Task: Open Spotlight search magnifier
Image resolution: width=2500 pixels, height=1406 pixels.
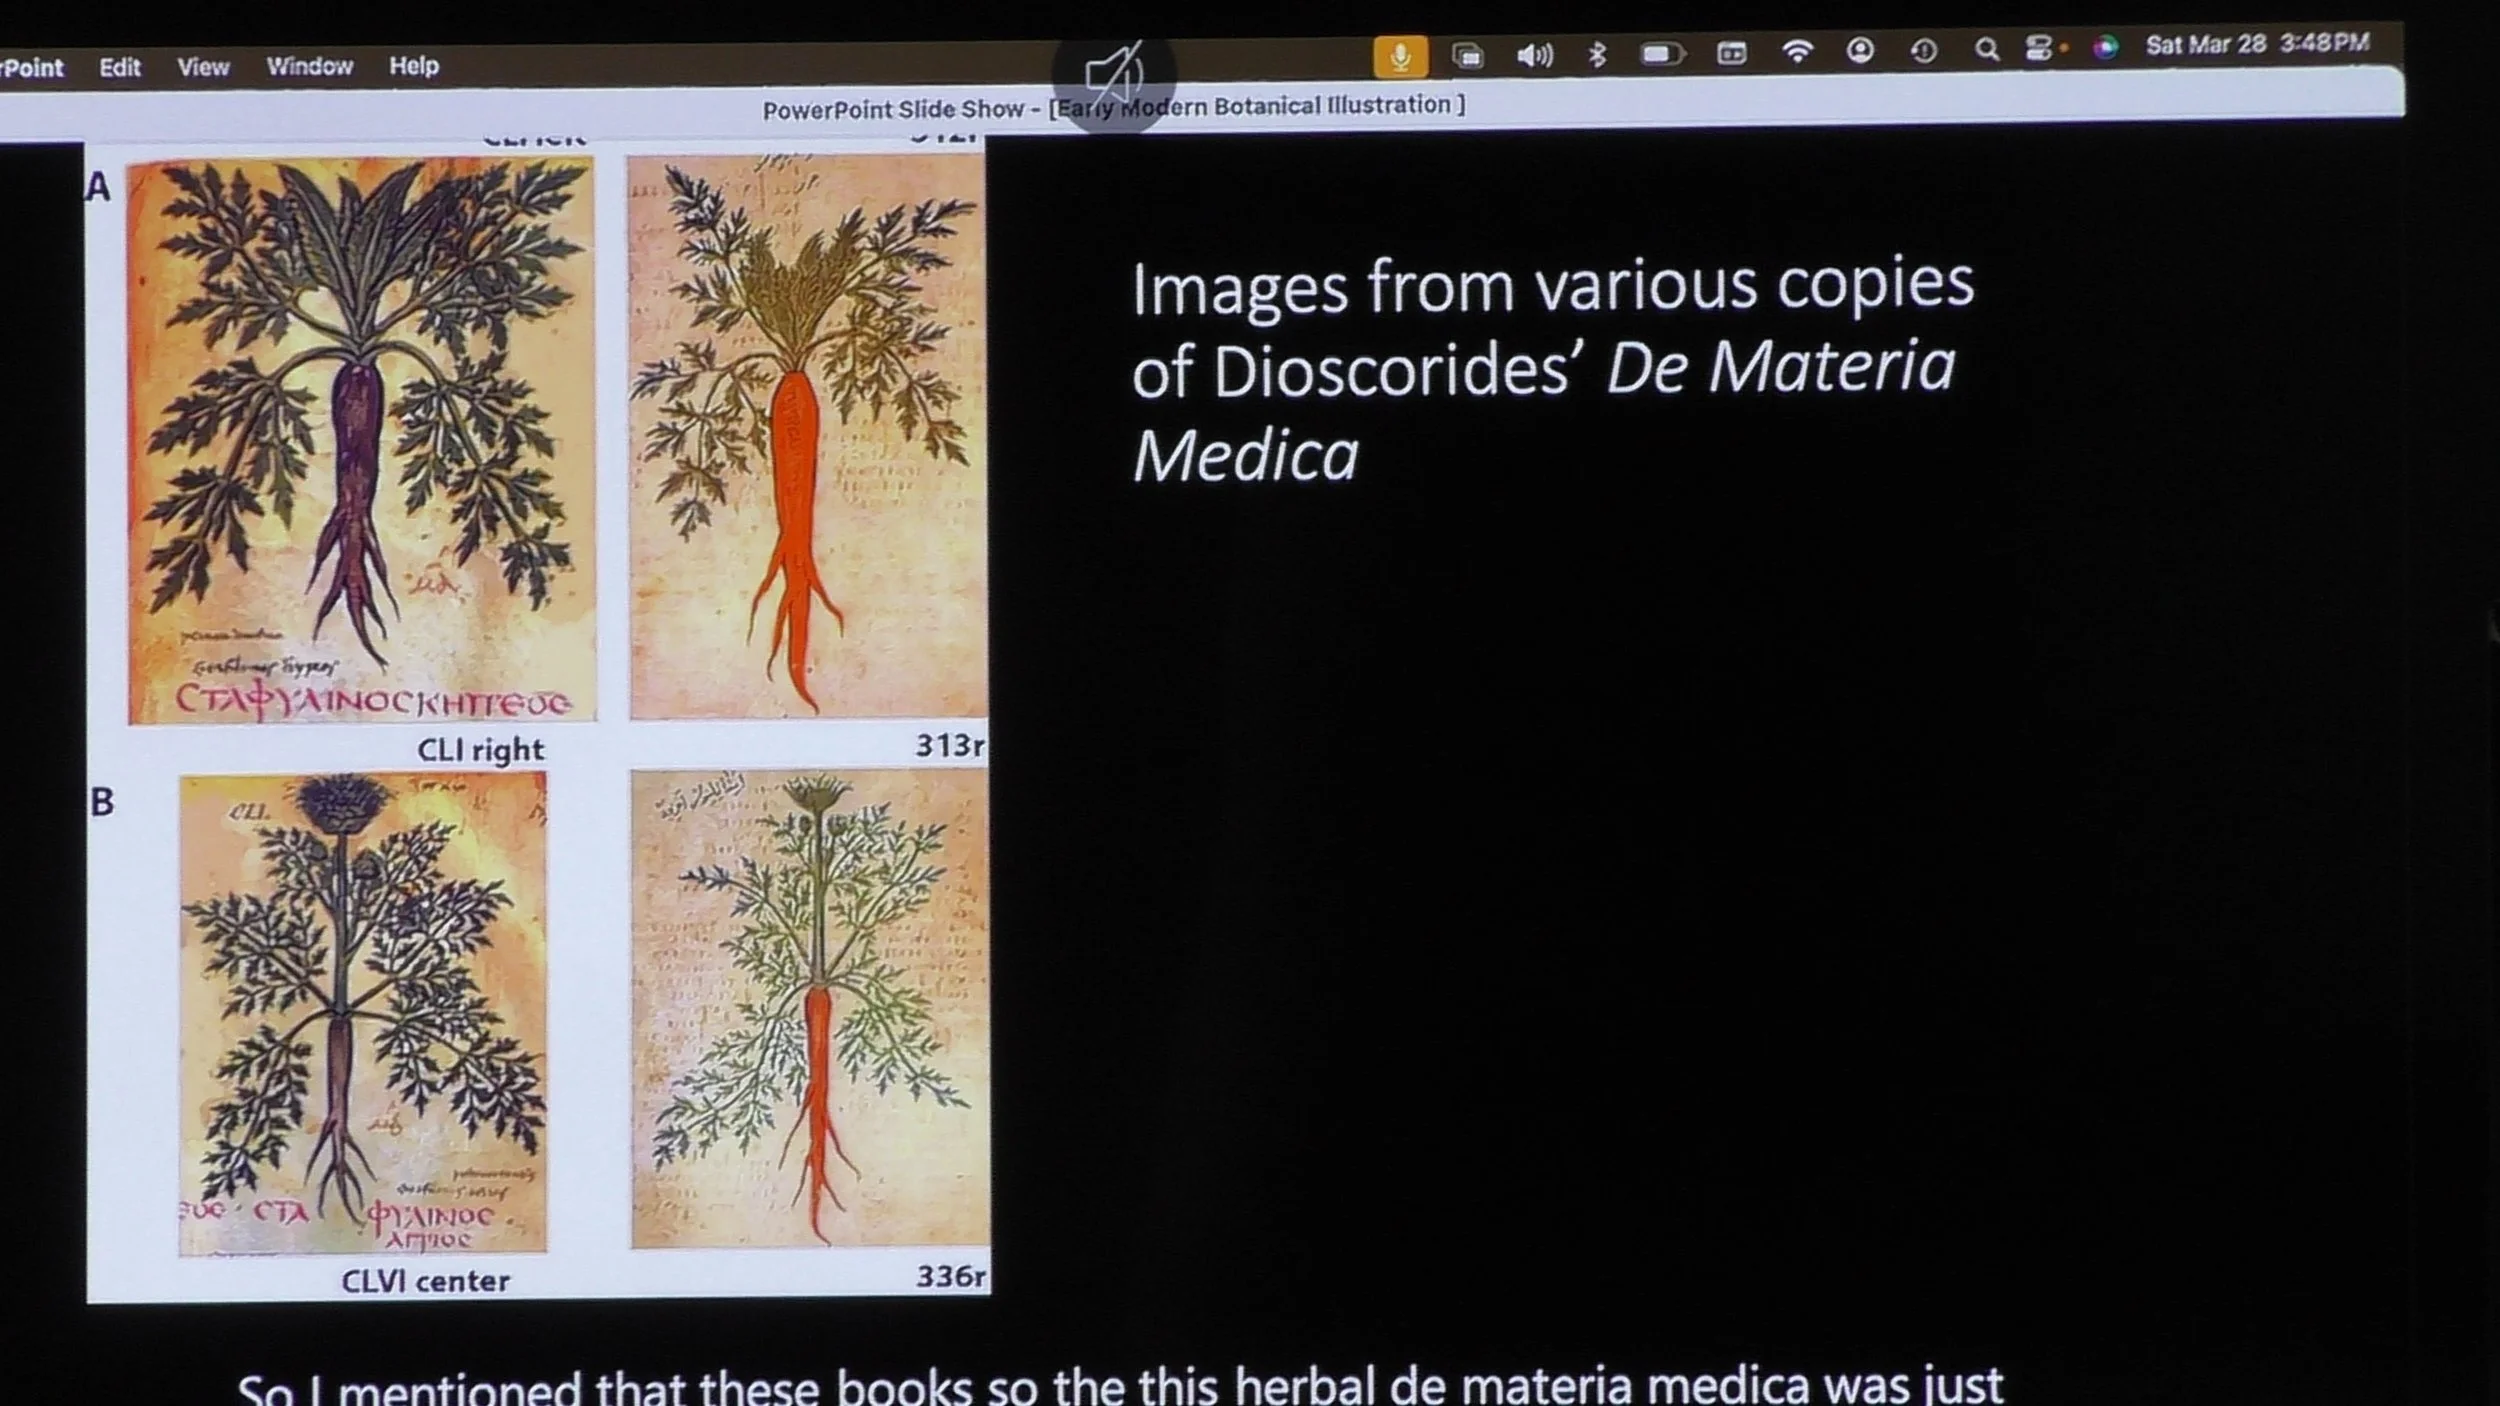Action: (1986, 49)
